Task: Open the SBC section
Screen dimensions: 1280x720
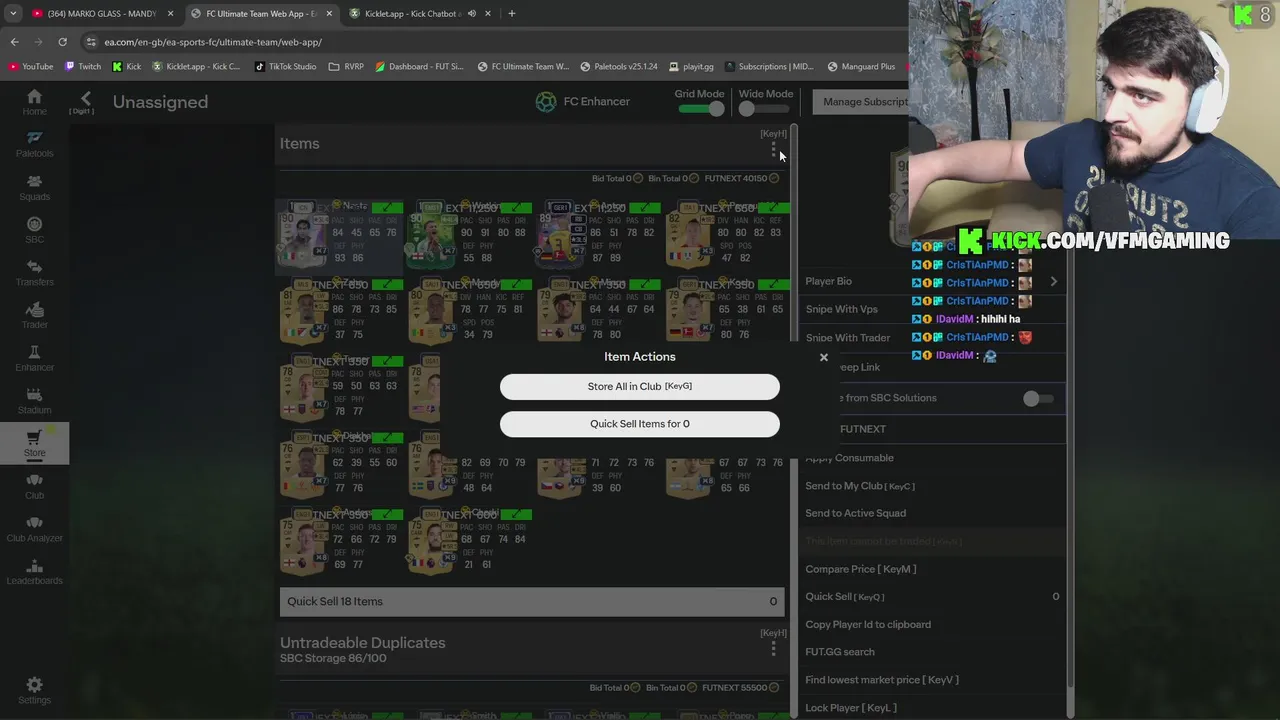Action: pyautogui.click(x=34, y=230)
